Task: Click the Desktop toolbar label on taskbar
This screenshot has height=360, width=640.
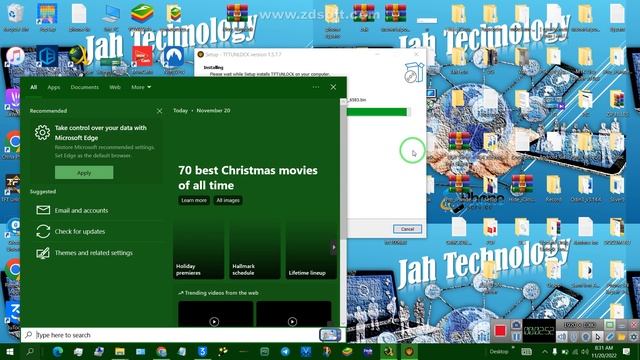Action: (499, 351)
